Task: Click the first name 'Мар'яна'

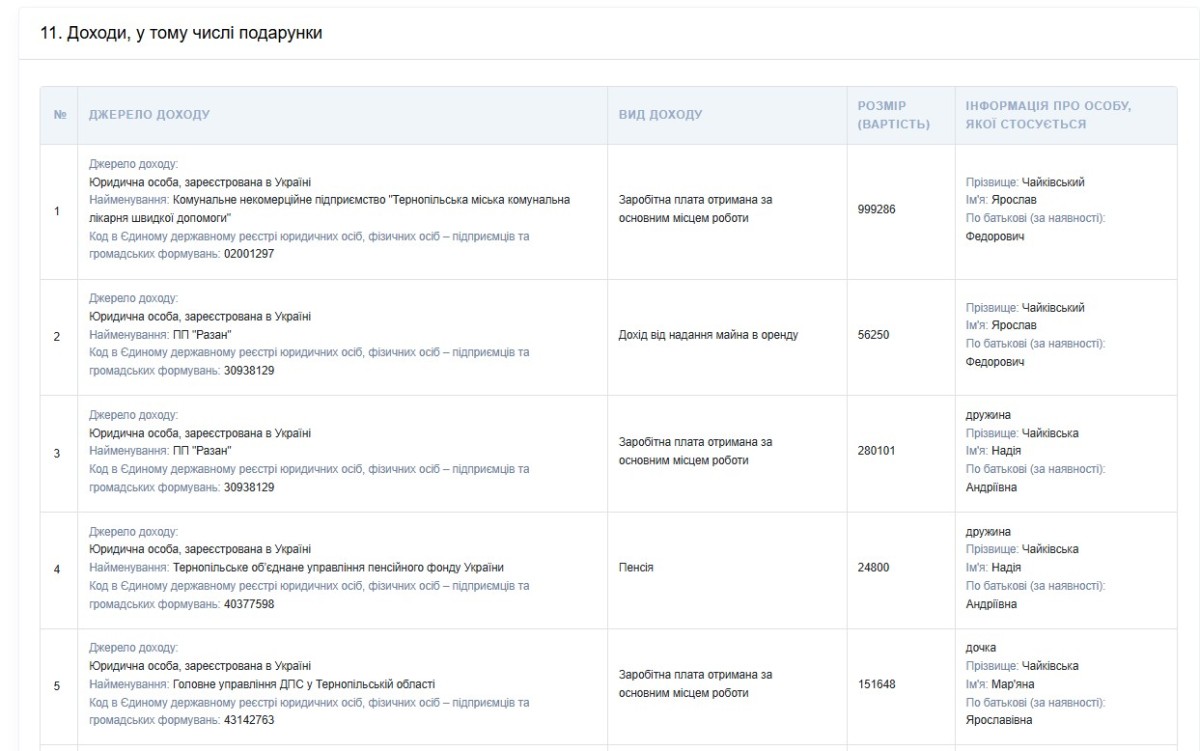Action: pos(1011,684)
